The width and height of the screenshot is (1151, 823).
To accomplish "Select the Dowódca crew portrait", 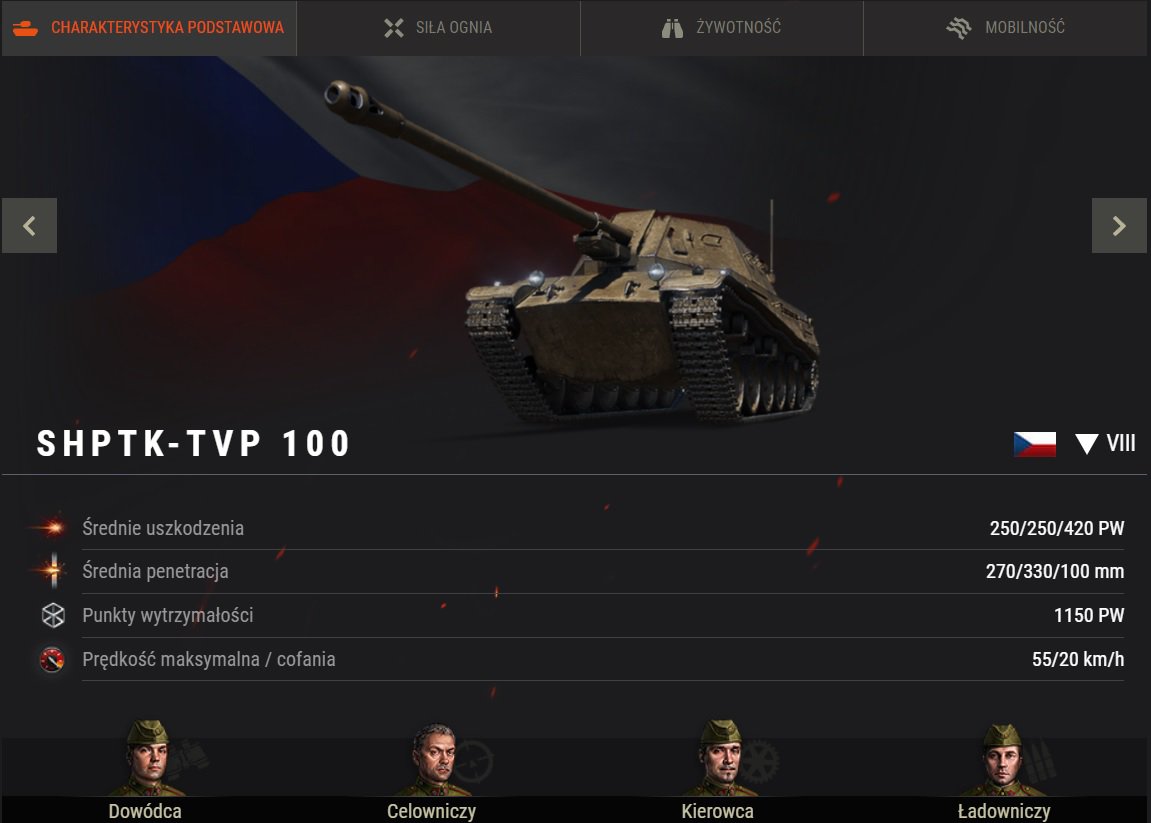I will click(x=147, y=759).
